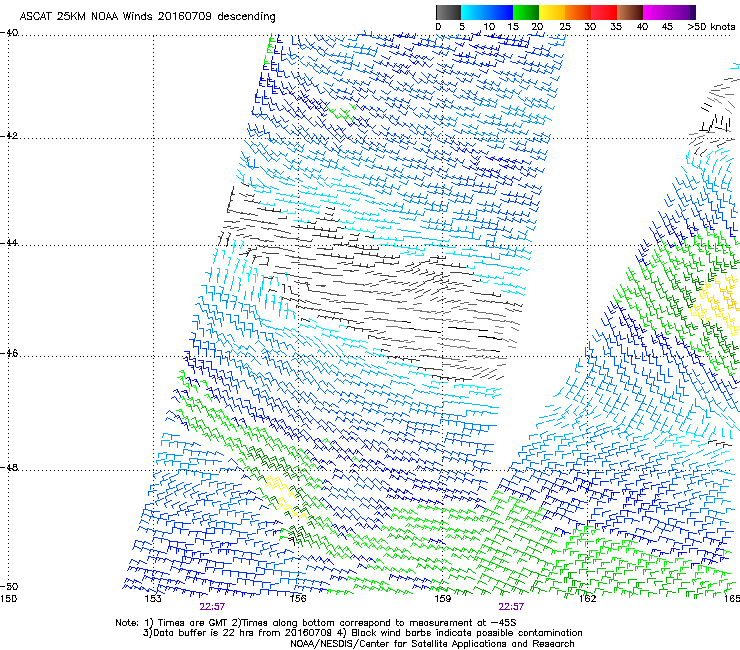Click the latitude label '-46'
The width and height of the screenshot is (740, 650).
click(x=9, y=353)
